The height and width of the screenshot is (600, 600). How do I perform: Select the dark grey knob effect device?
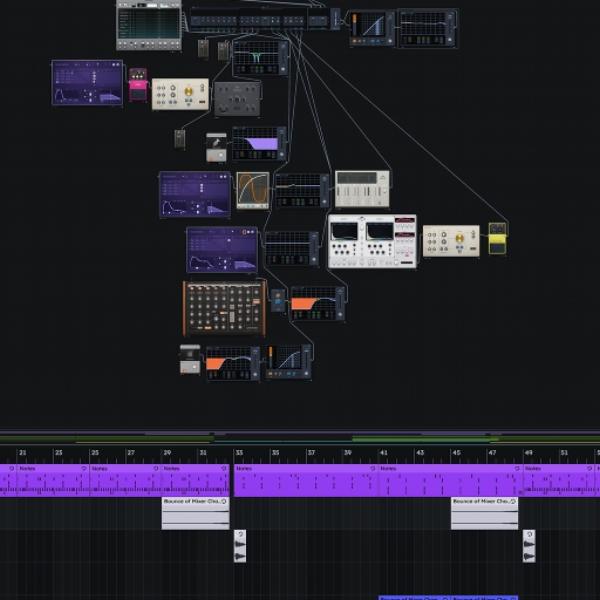[237, 99]
